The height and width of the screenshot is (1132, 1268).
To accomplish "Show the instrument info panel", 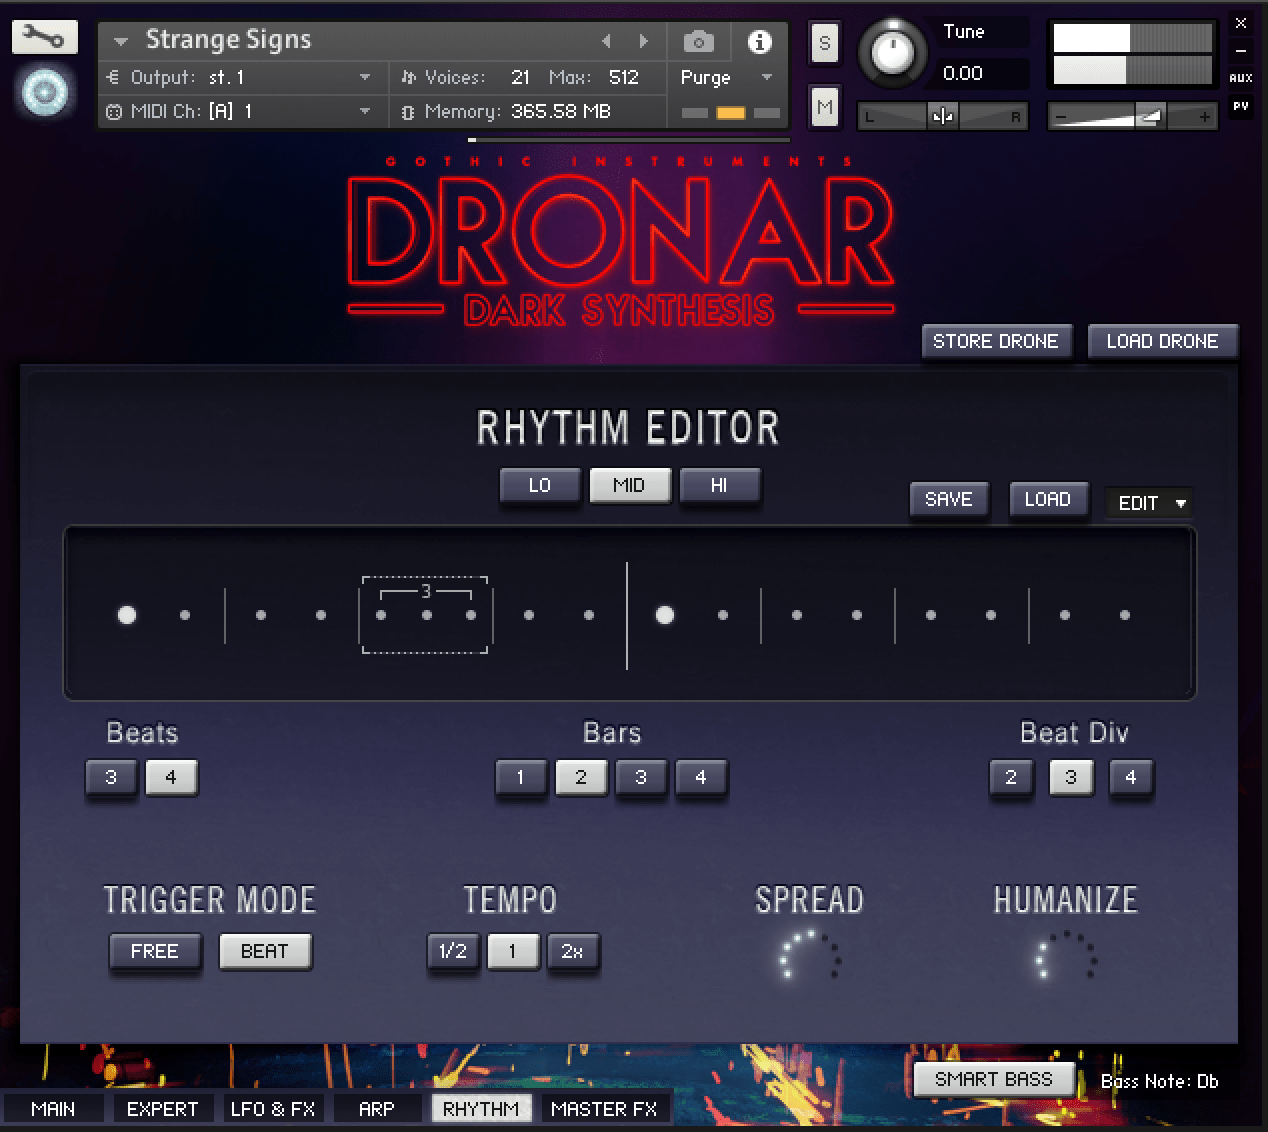I will tap(759, 42).
